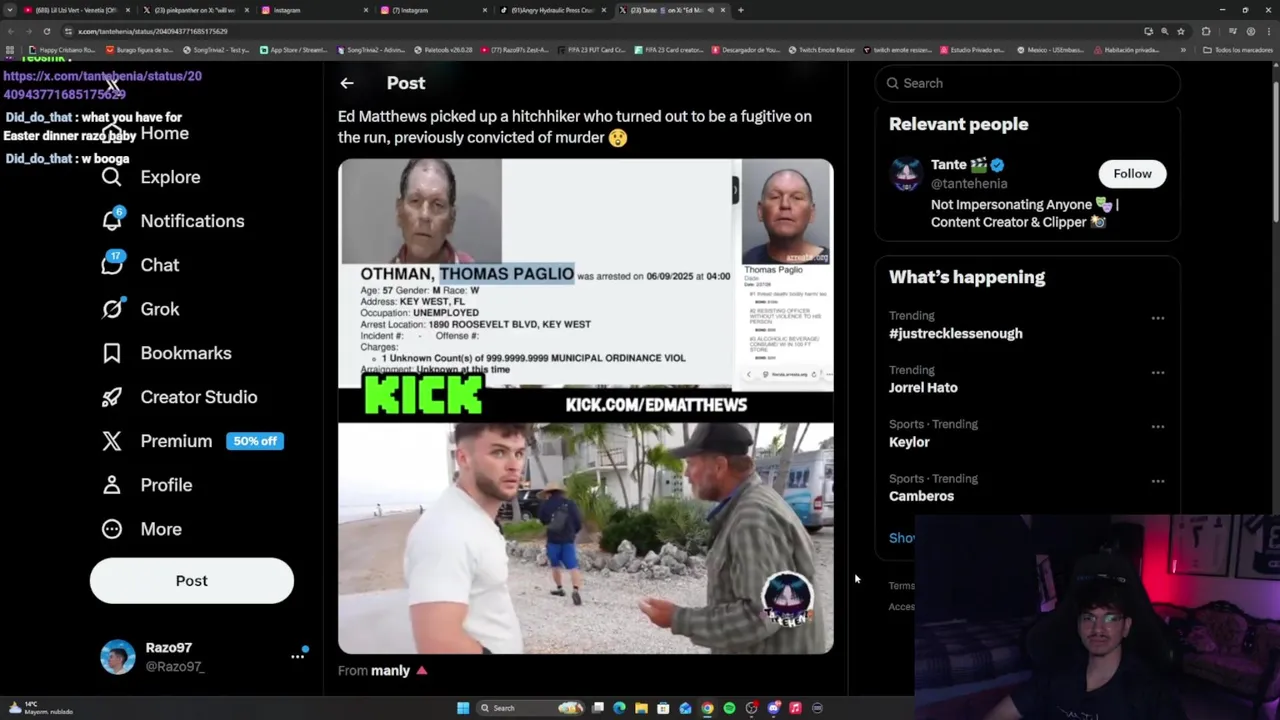Click the Razo97 account avatar
Viewport: 1280px width, 720px height.
(x=118, y=657)
